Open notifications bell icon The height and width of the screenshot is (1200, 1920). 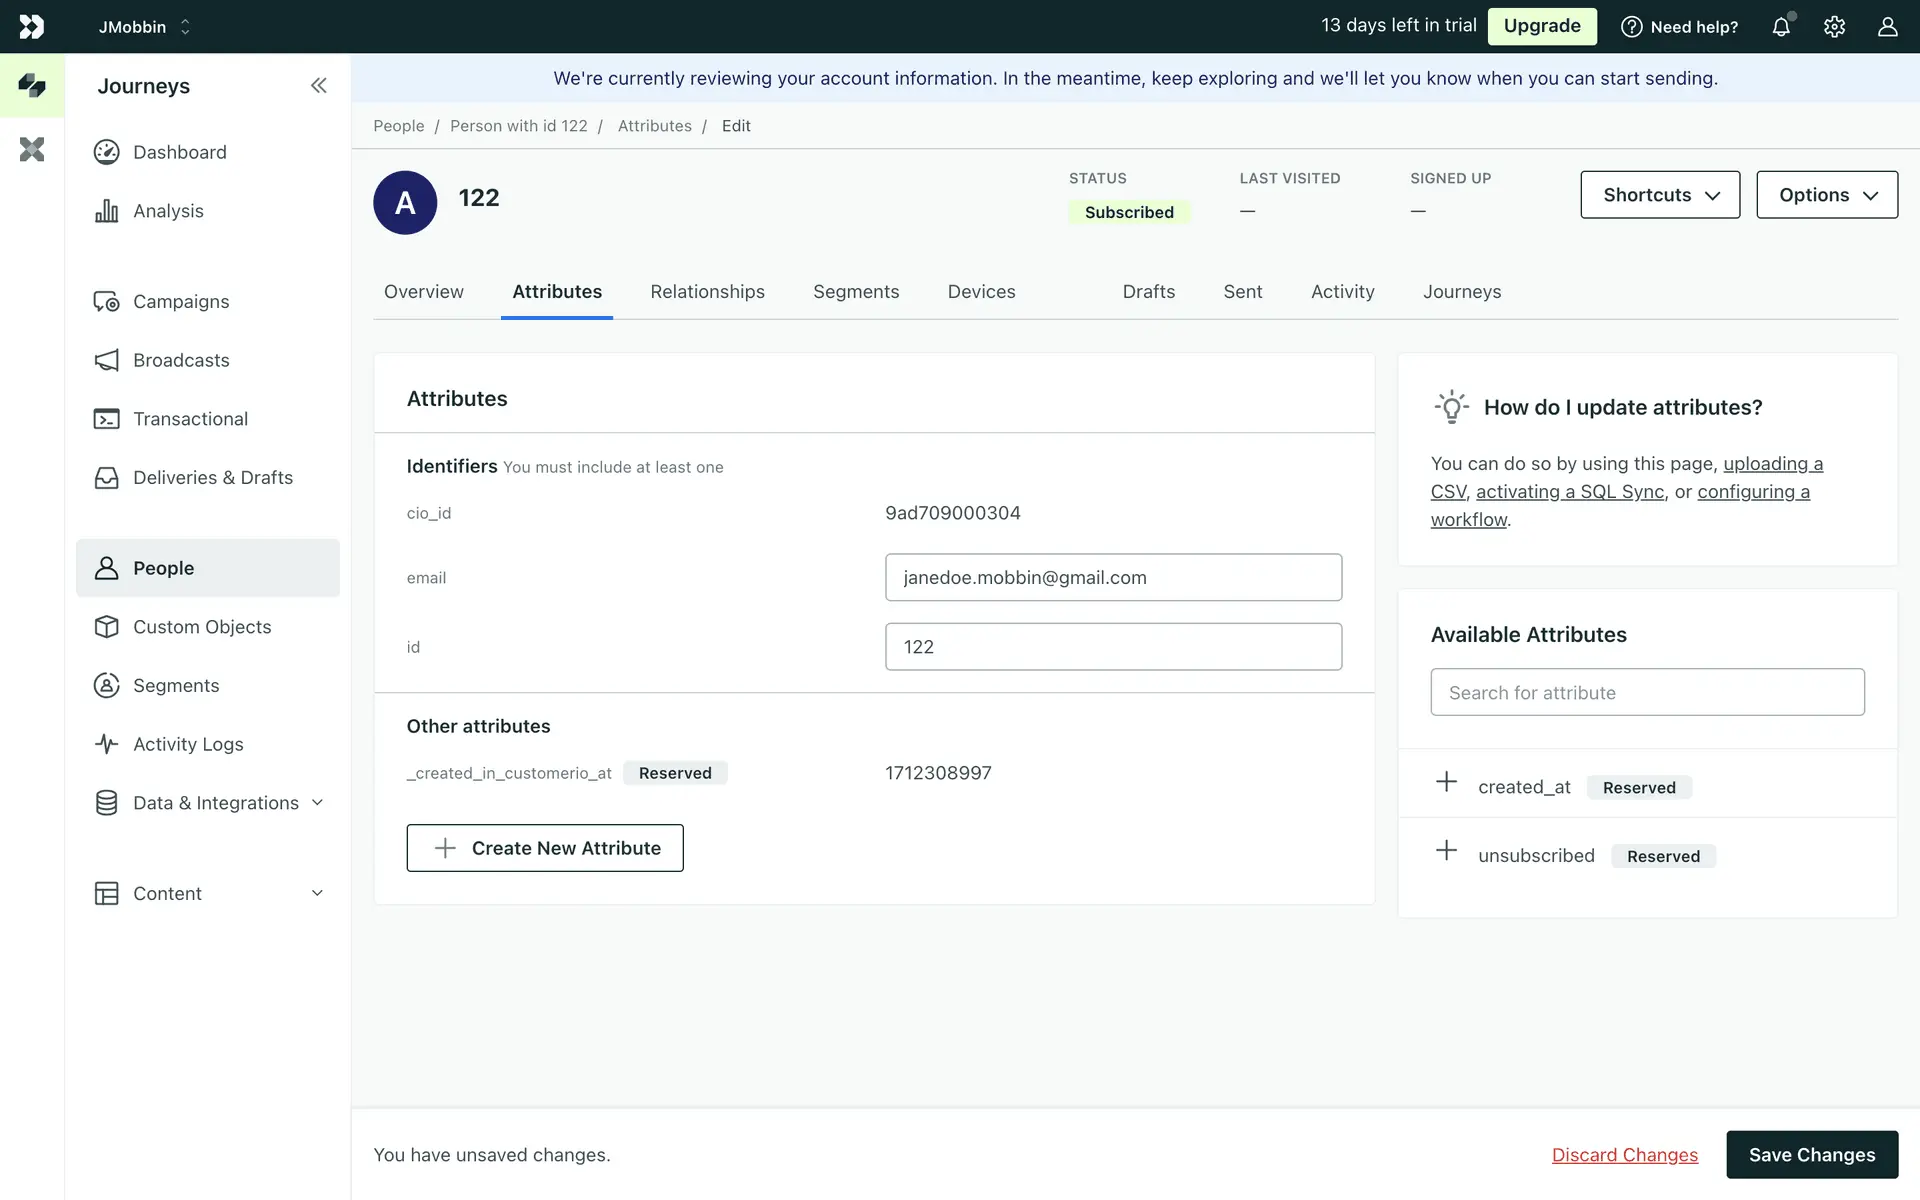(x=1781, y=27)
